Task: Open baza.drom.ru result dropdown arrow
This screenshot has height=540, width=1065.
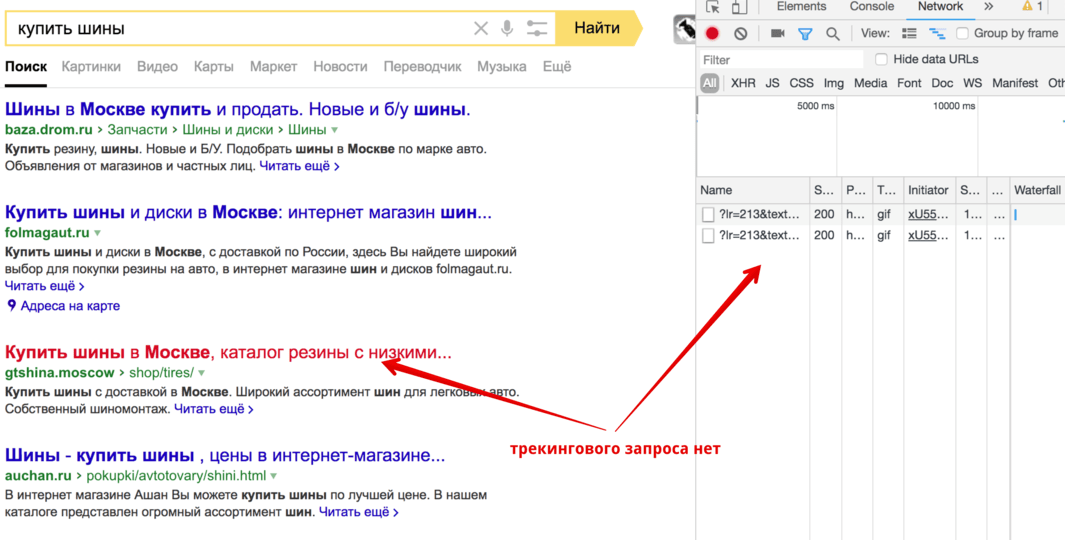Action: click(334, 130)
